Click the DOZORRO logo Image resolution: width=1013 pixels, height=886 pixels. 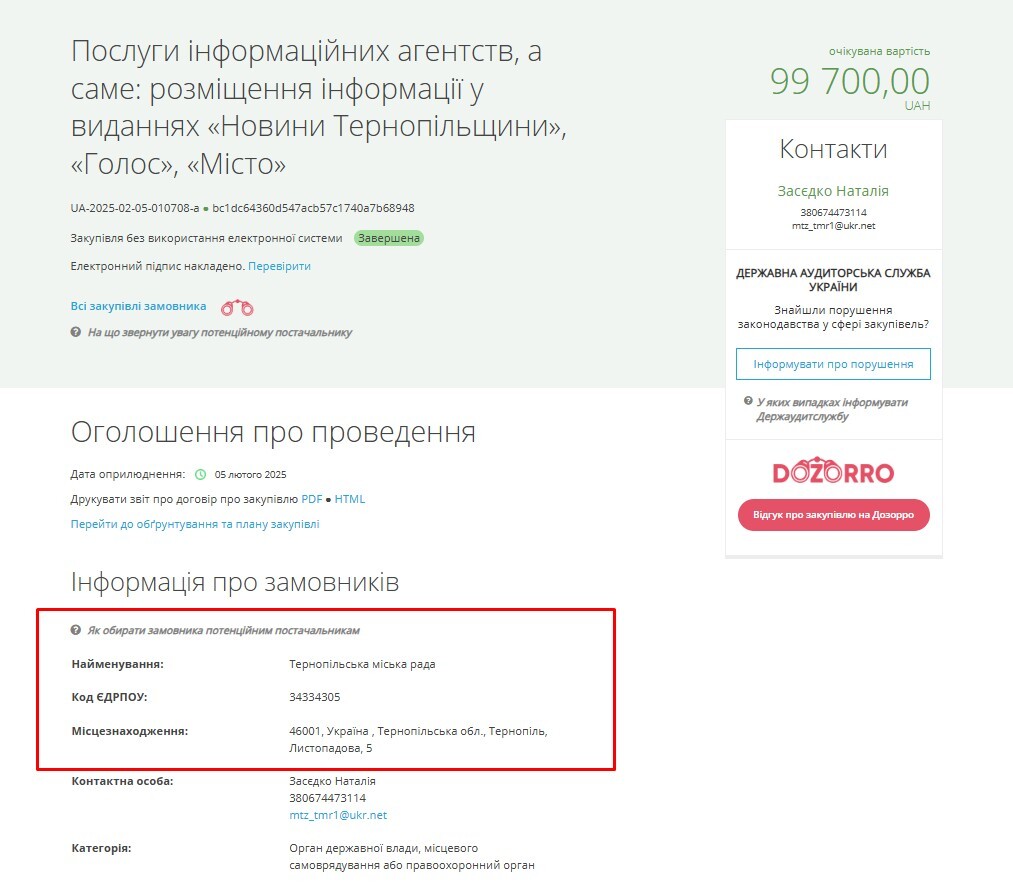(x=833, y=471)
